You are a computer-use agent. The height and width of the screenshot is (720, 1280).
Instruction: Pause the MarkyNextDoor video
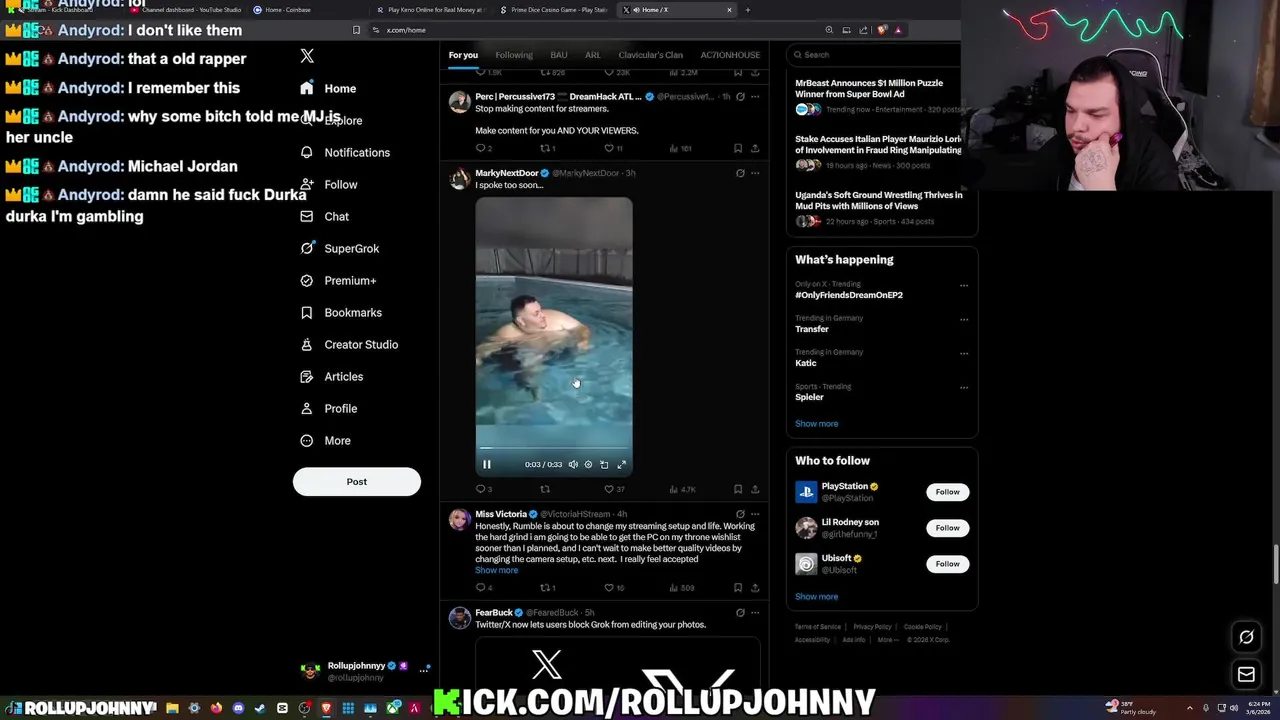487,464
